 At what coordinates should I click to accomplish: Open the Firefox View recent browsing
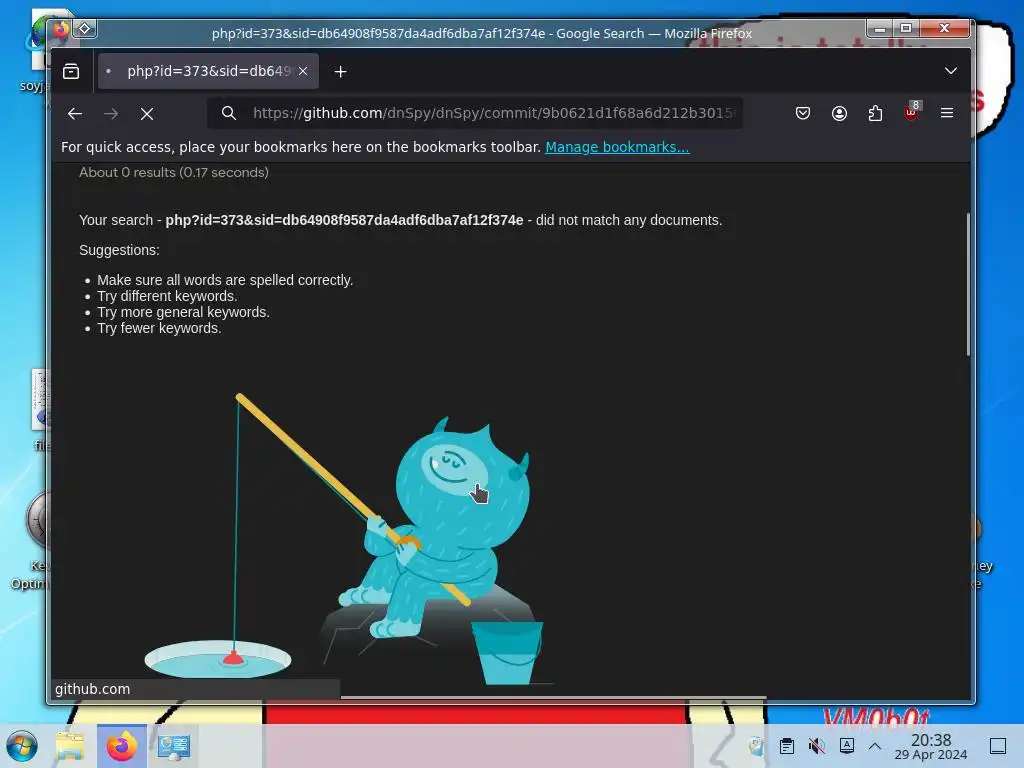point(71,71)
